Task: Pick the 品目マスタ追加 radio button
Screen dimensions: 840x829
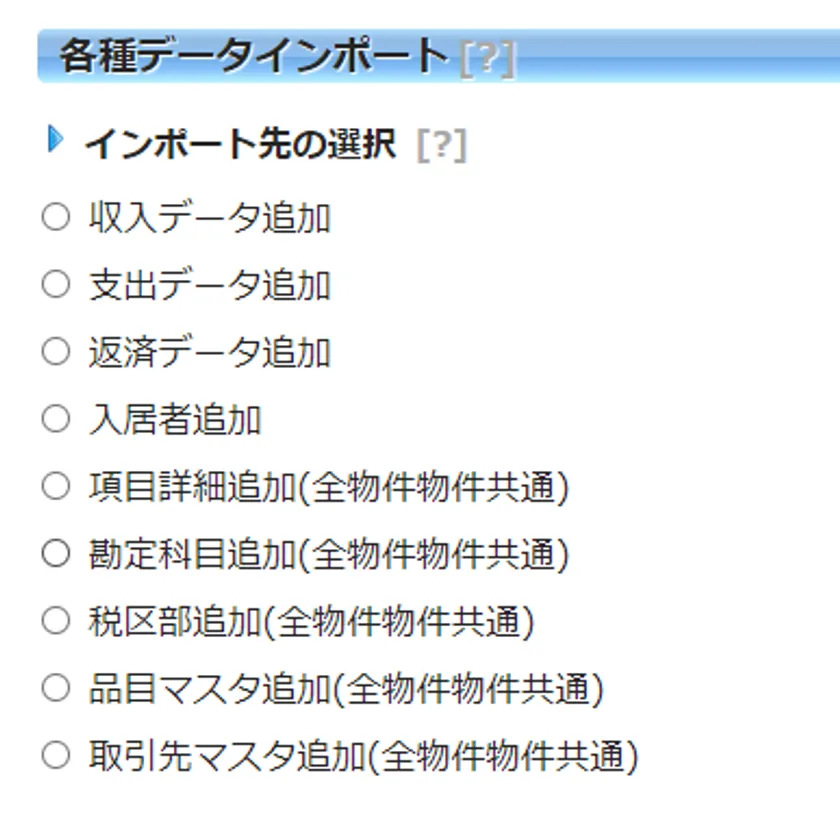Action: point(56,688)
